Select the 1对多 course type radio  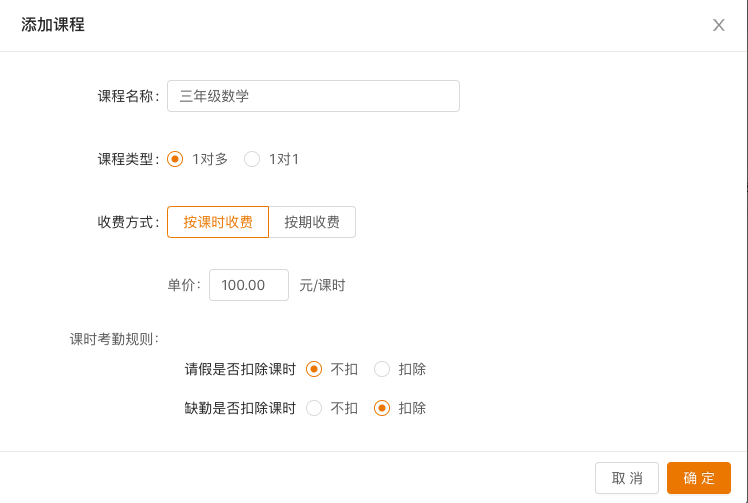(x=175, y=159)
